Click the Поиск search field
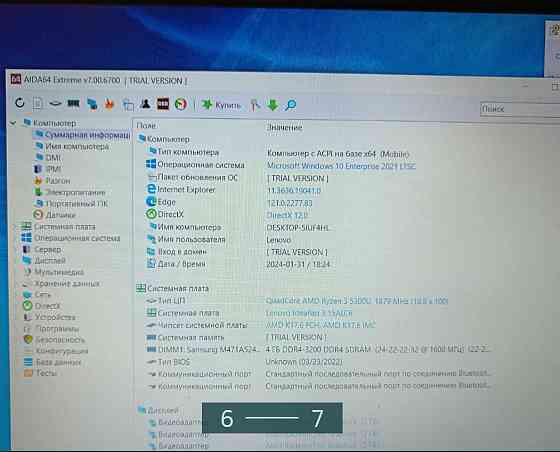Image resolution: width=560 pixels, height=452 pixels. tap(520, 109)
